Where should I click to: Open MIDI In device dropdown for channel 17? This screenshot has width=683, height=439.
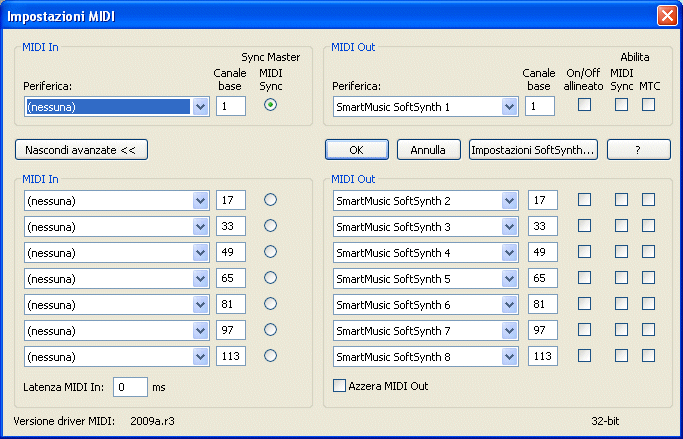pos(117,201)
